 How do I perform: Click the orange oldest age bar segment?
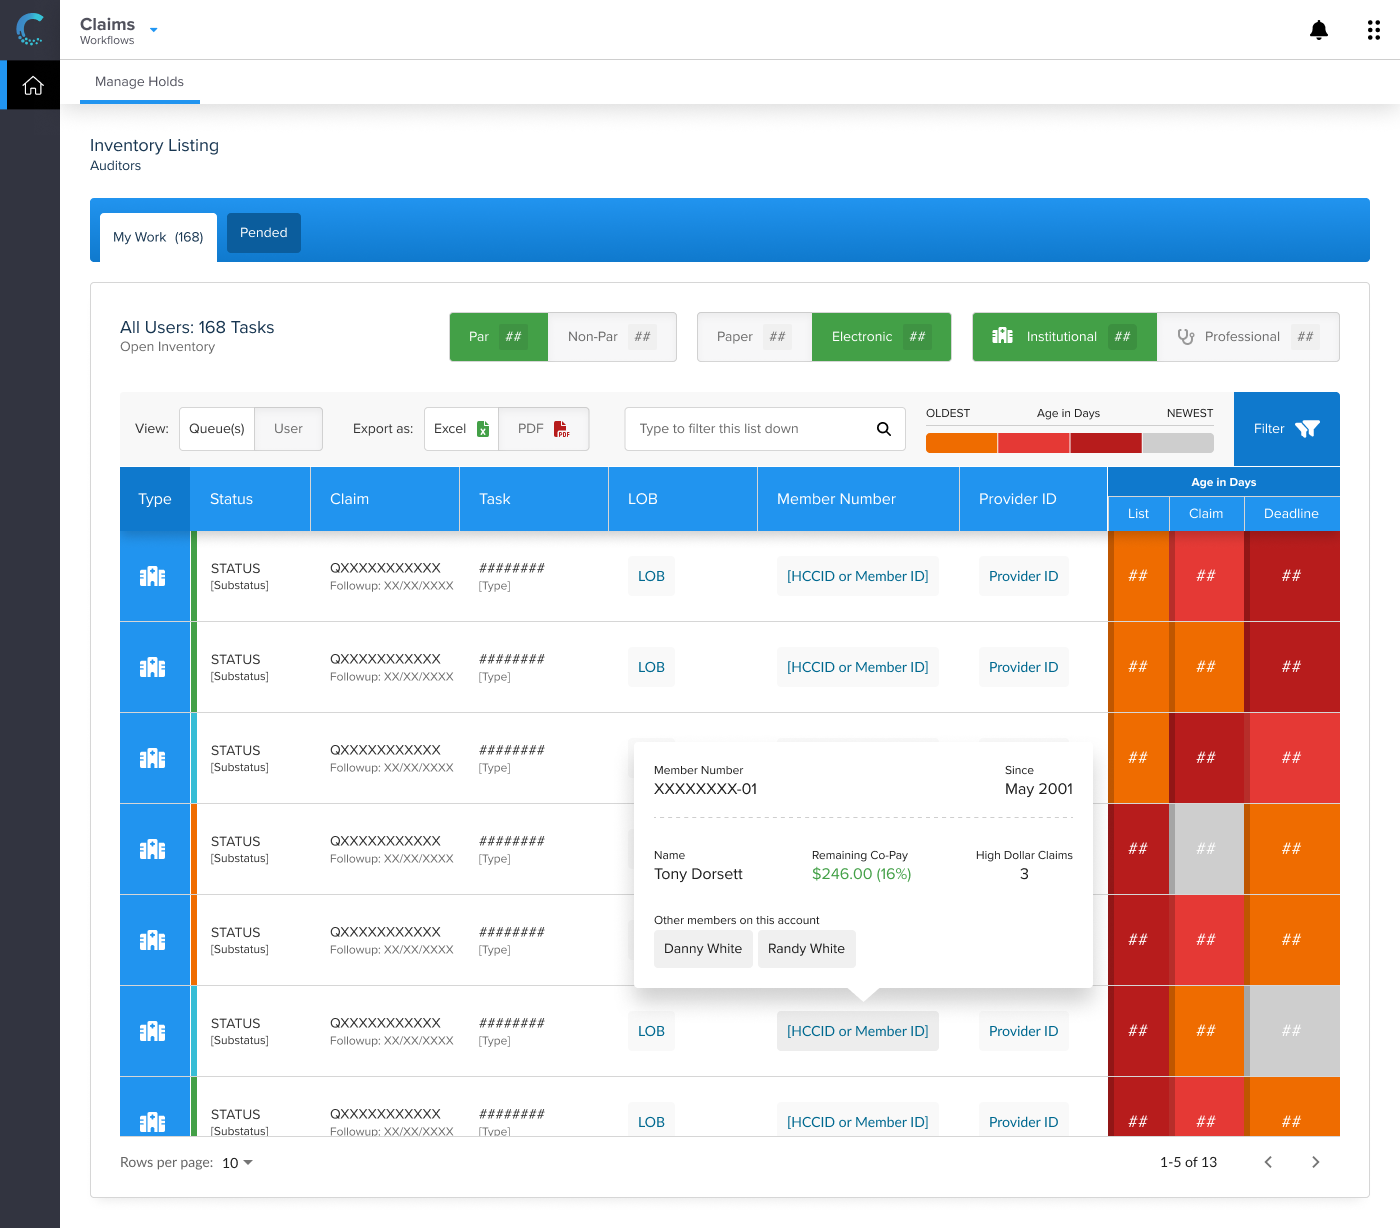(x=961, y=443)
